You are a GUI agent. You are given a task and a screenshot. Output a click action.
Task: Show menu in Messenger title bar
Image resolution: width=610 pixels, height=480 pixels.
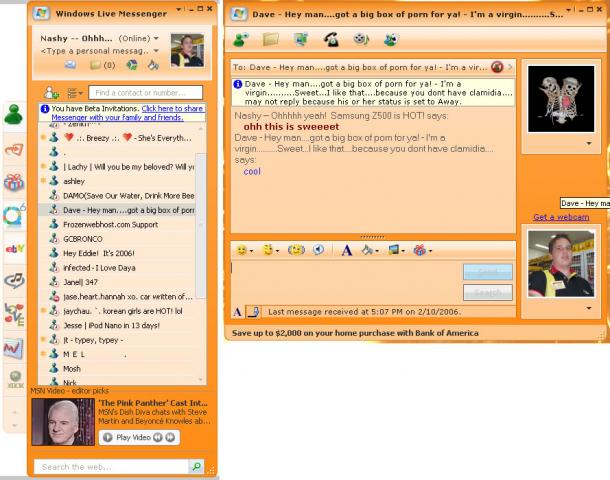179,9
